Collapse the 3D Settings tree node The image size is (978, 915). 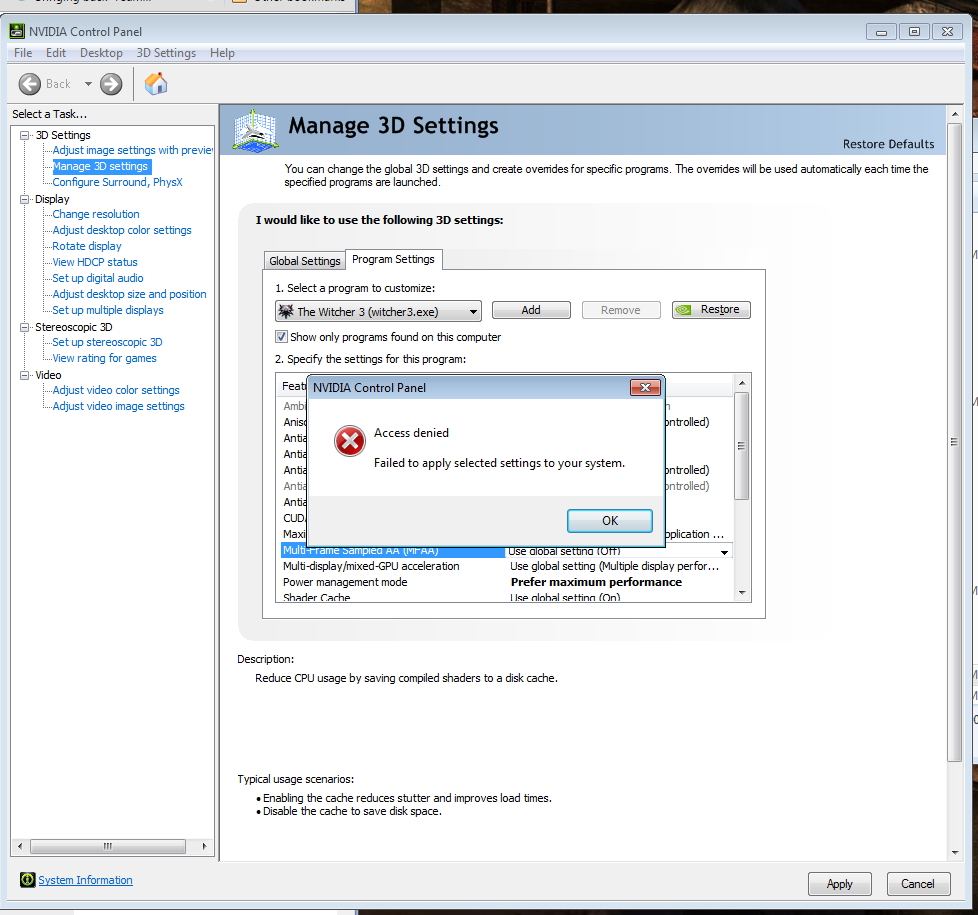tap(24, 135)
